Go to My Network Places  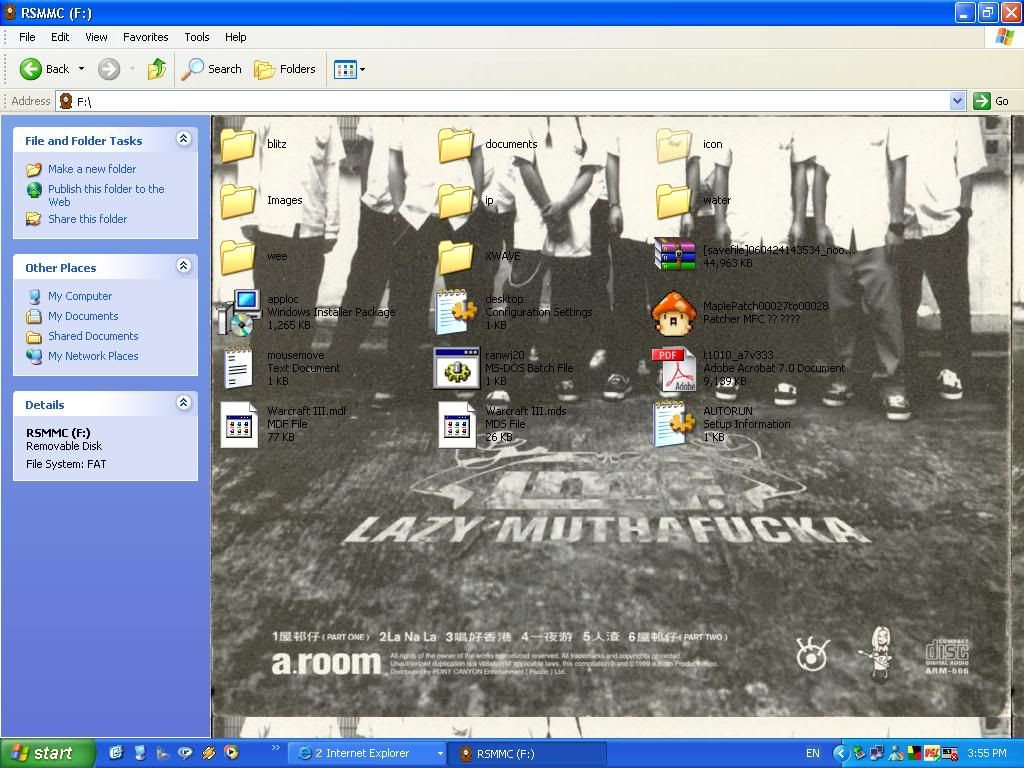point(93,356)
